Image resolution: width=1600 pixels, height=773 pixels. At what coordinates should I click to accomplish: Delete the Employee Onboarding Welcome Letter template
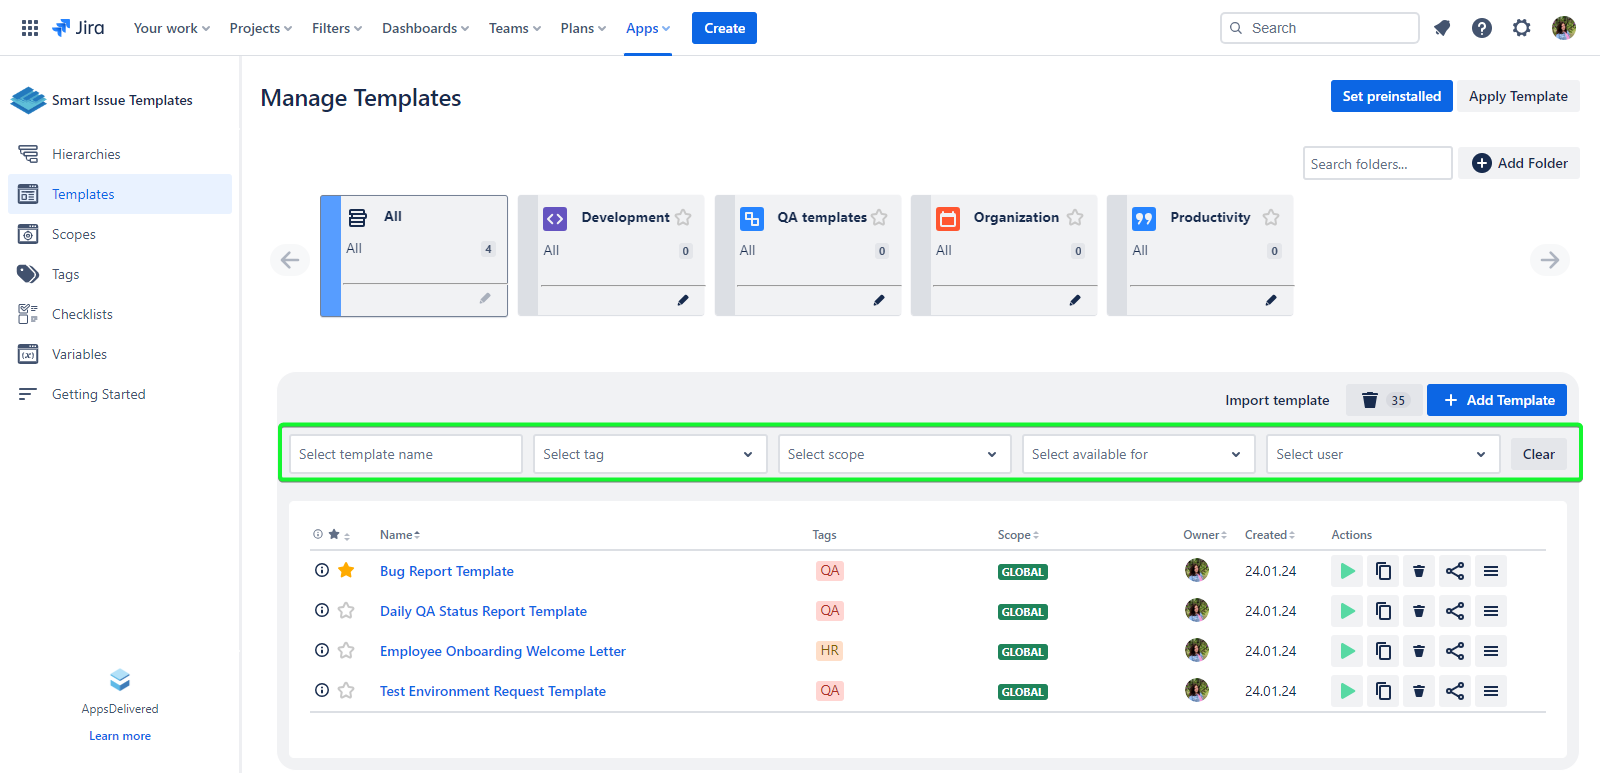[1418, 651]
